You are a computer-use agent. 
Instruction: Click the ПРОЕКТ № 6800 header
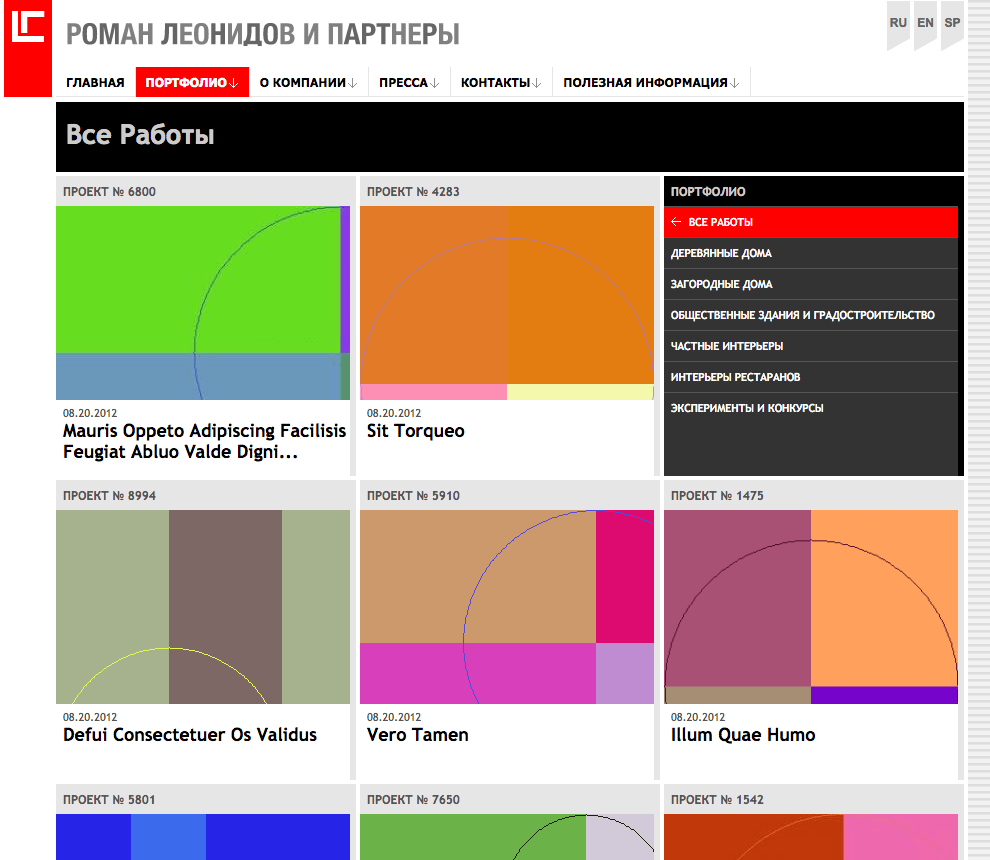point(109,191)
